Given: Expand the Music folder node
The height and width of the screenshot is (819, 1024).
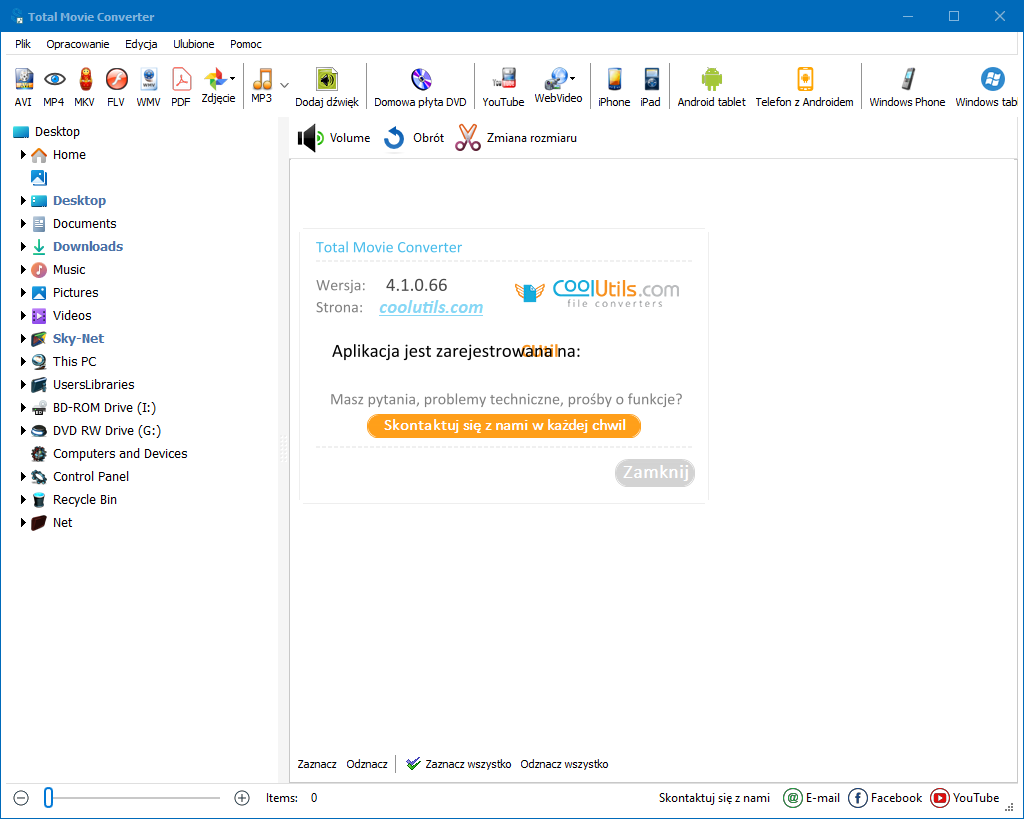Looking at the screenshot, I should pyautogui.click(x=23, y=270).
